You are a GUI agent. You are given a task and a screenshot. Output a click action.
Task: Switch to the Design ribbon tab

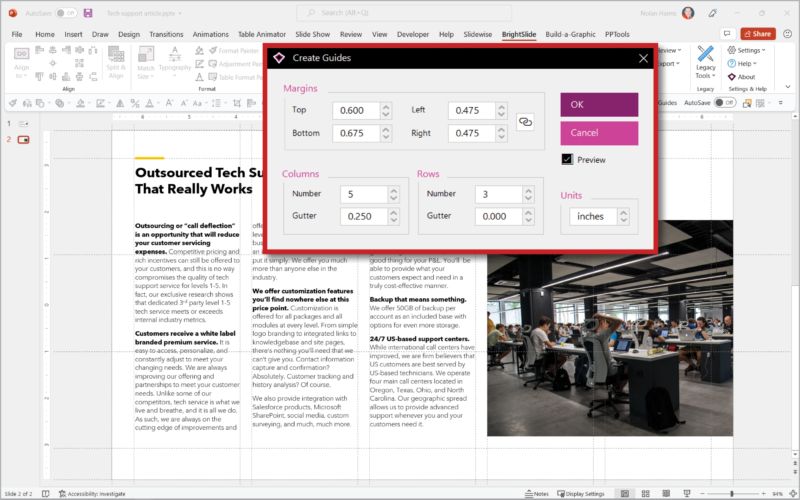(x=129, y=34)
